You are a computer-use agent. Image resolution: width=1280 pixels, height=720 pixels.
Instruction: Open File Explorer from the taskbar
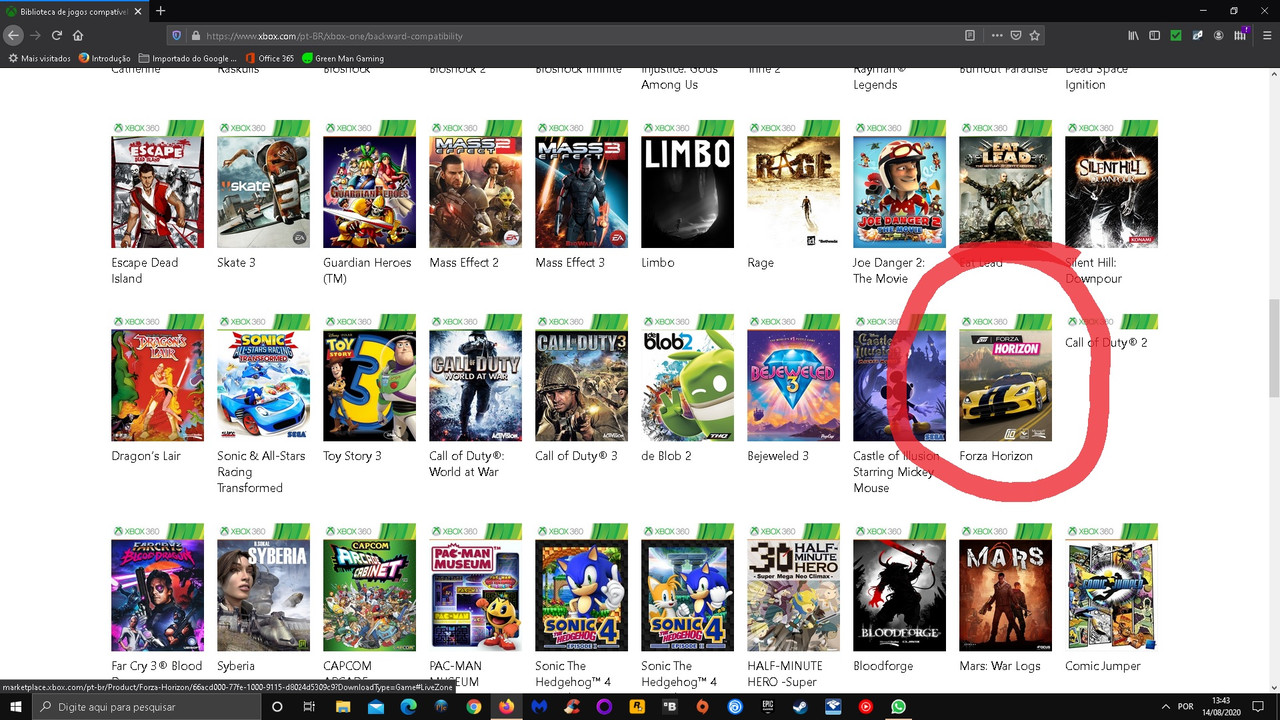coord(343,706)
